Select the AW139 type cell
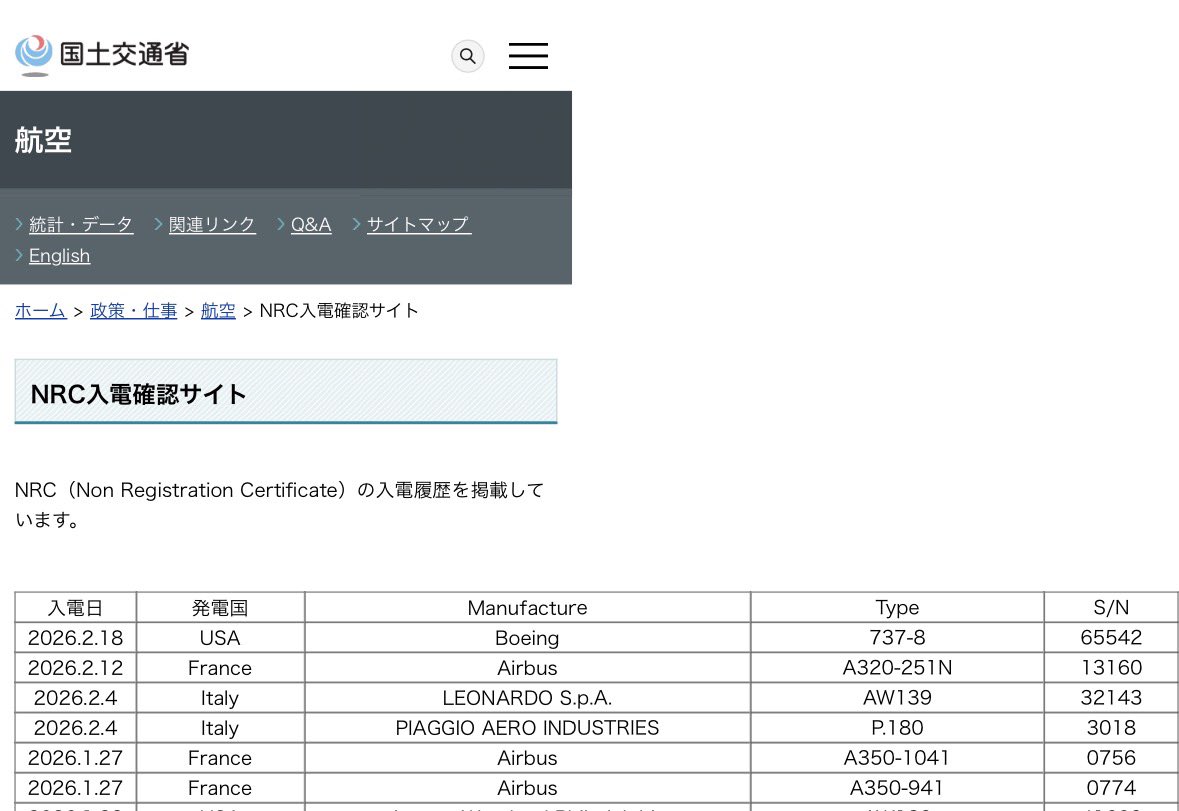The image size is (1179, 811). tap(897, 698)
